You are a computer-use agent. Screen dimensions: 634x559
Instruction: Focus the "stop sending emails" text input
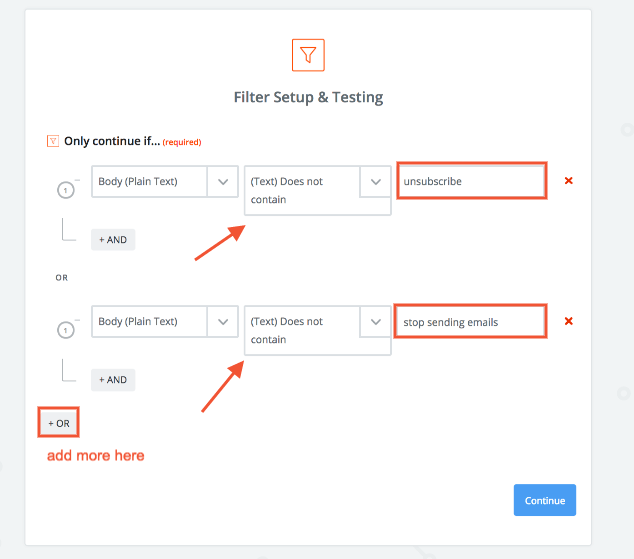point(471,321)
